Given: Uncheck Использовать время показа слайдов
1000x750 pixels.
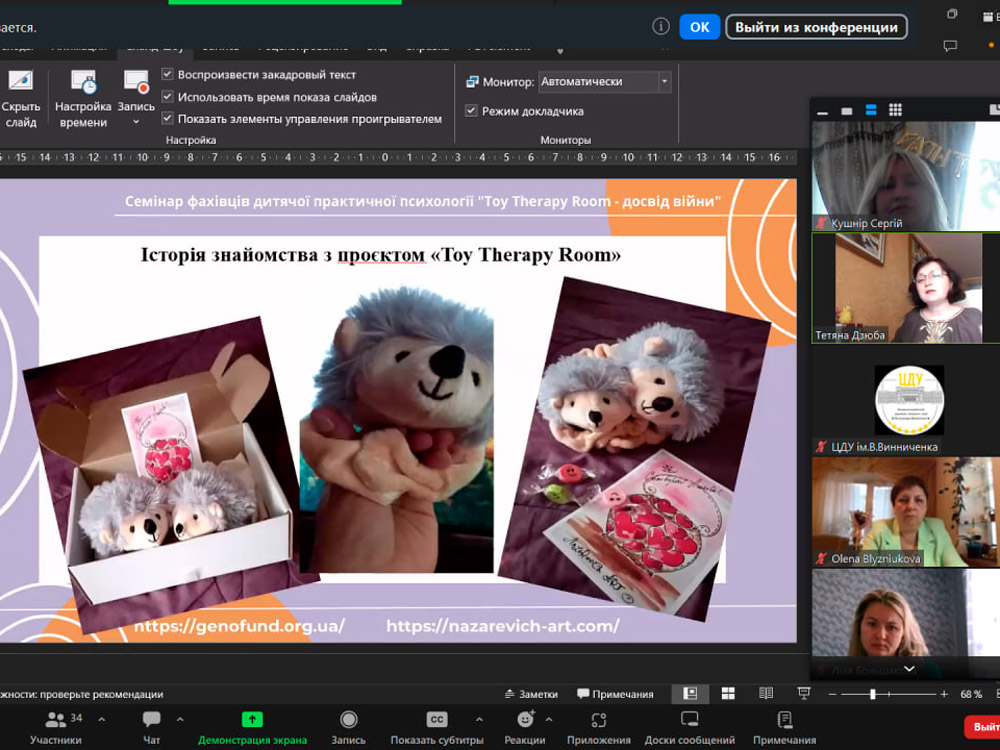Looking at the screenshot, I should (x=168, y=97).
